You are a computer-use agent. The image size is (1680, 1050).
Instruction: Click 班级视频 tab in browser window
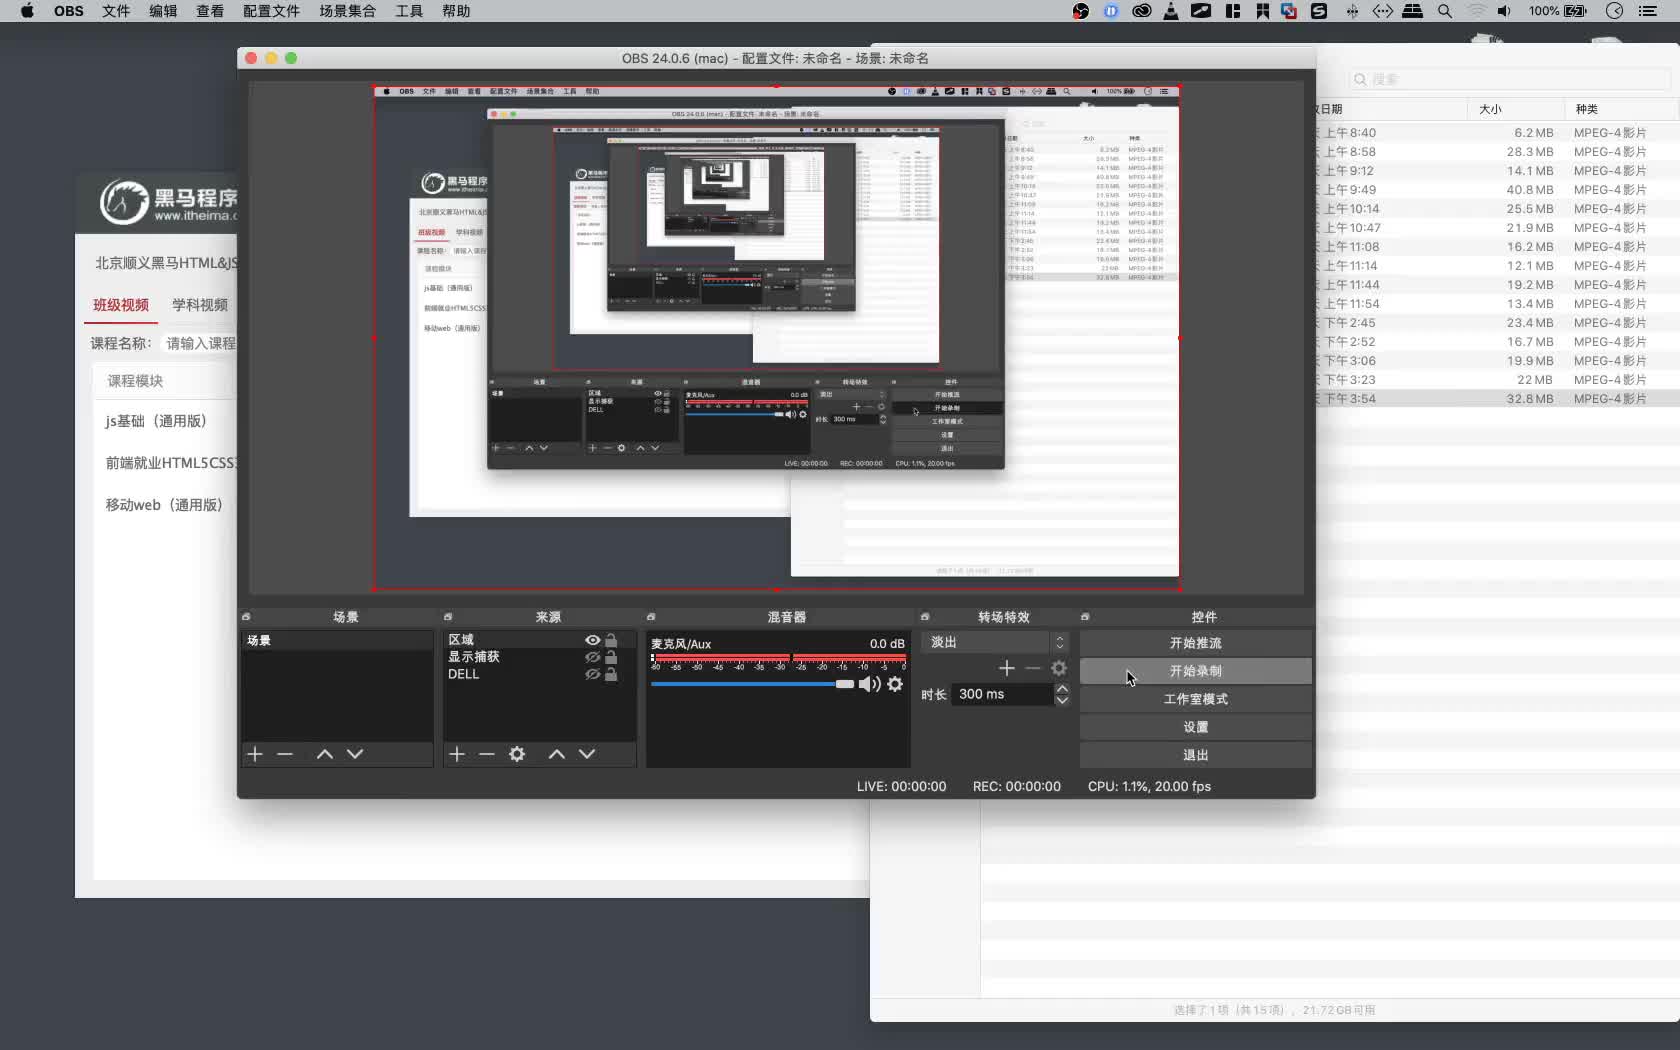121,305
